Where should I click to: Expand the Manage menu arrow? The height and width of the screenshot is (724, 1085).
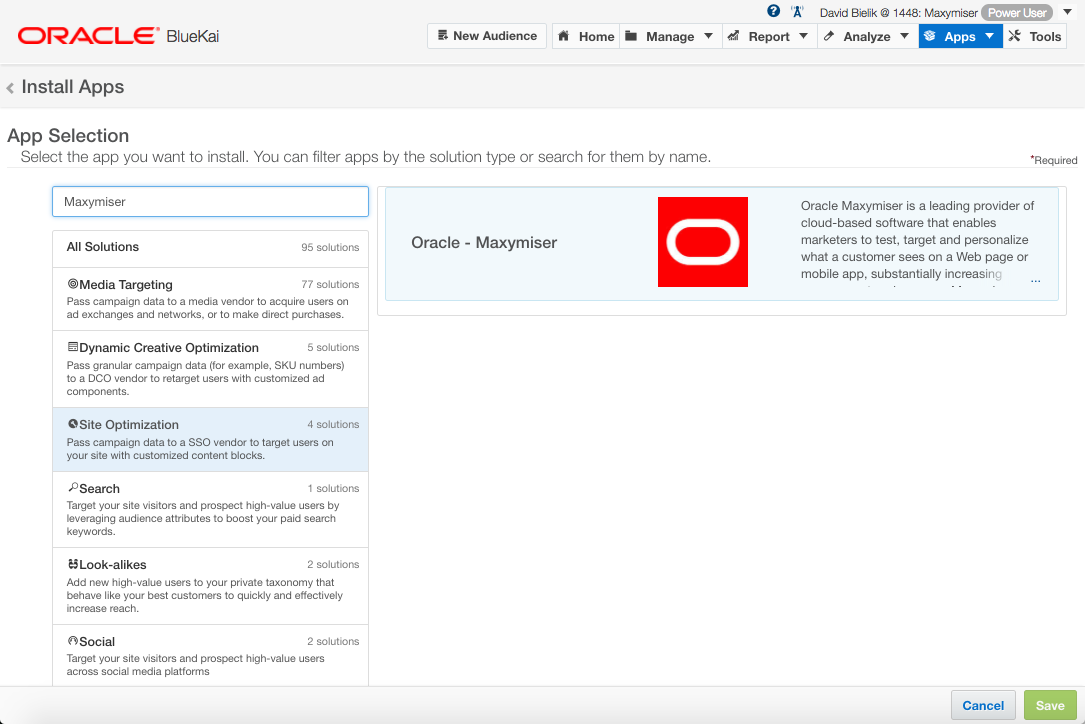709,36
